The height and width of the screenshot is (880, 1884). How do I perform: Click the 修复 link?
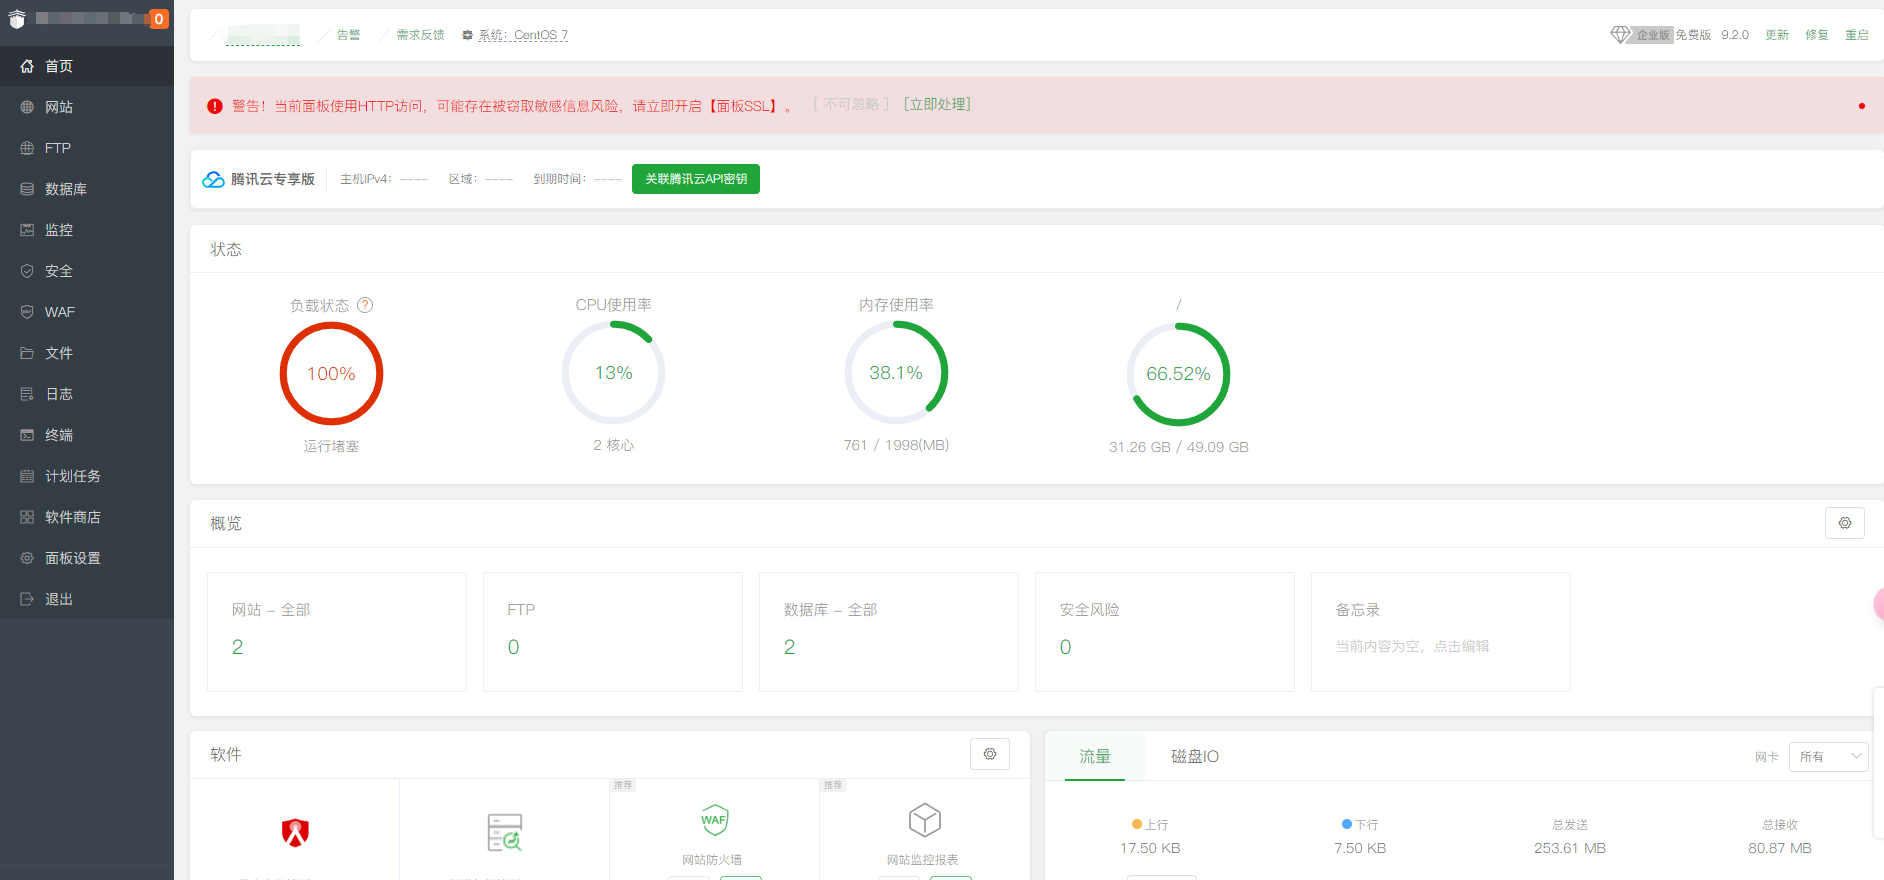point(1817,35)
